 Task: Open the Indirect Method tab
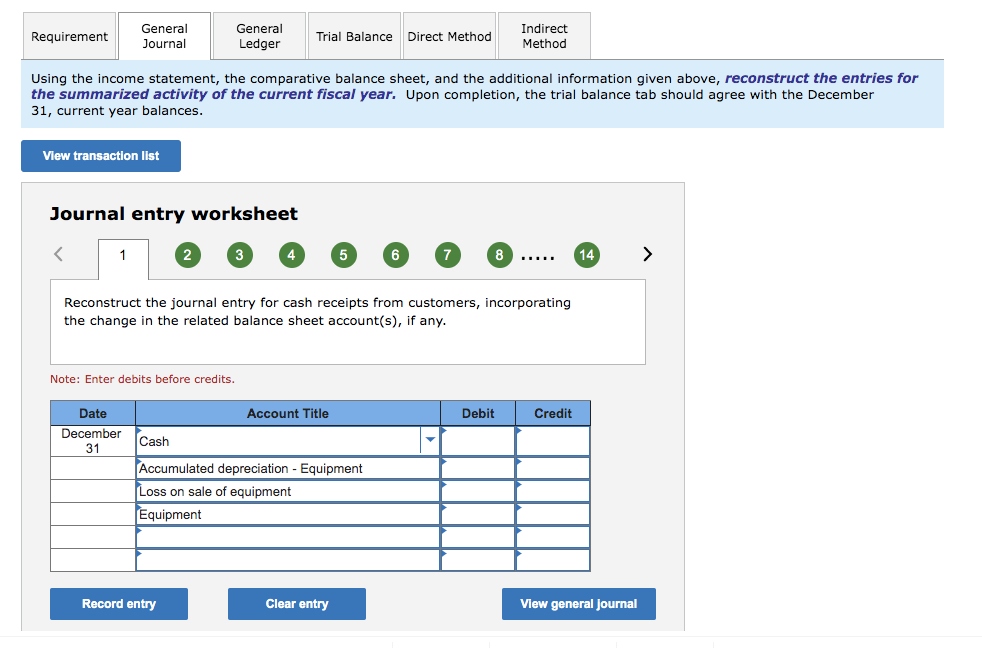544,36
